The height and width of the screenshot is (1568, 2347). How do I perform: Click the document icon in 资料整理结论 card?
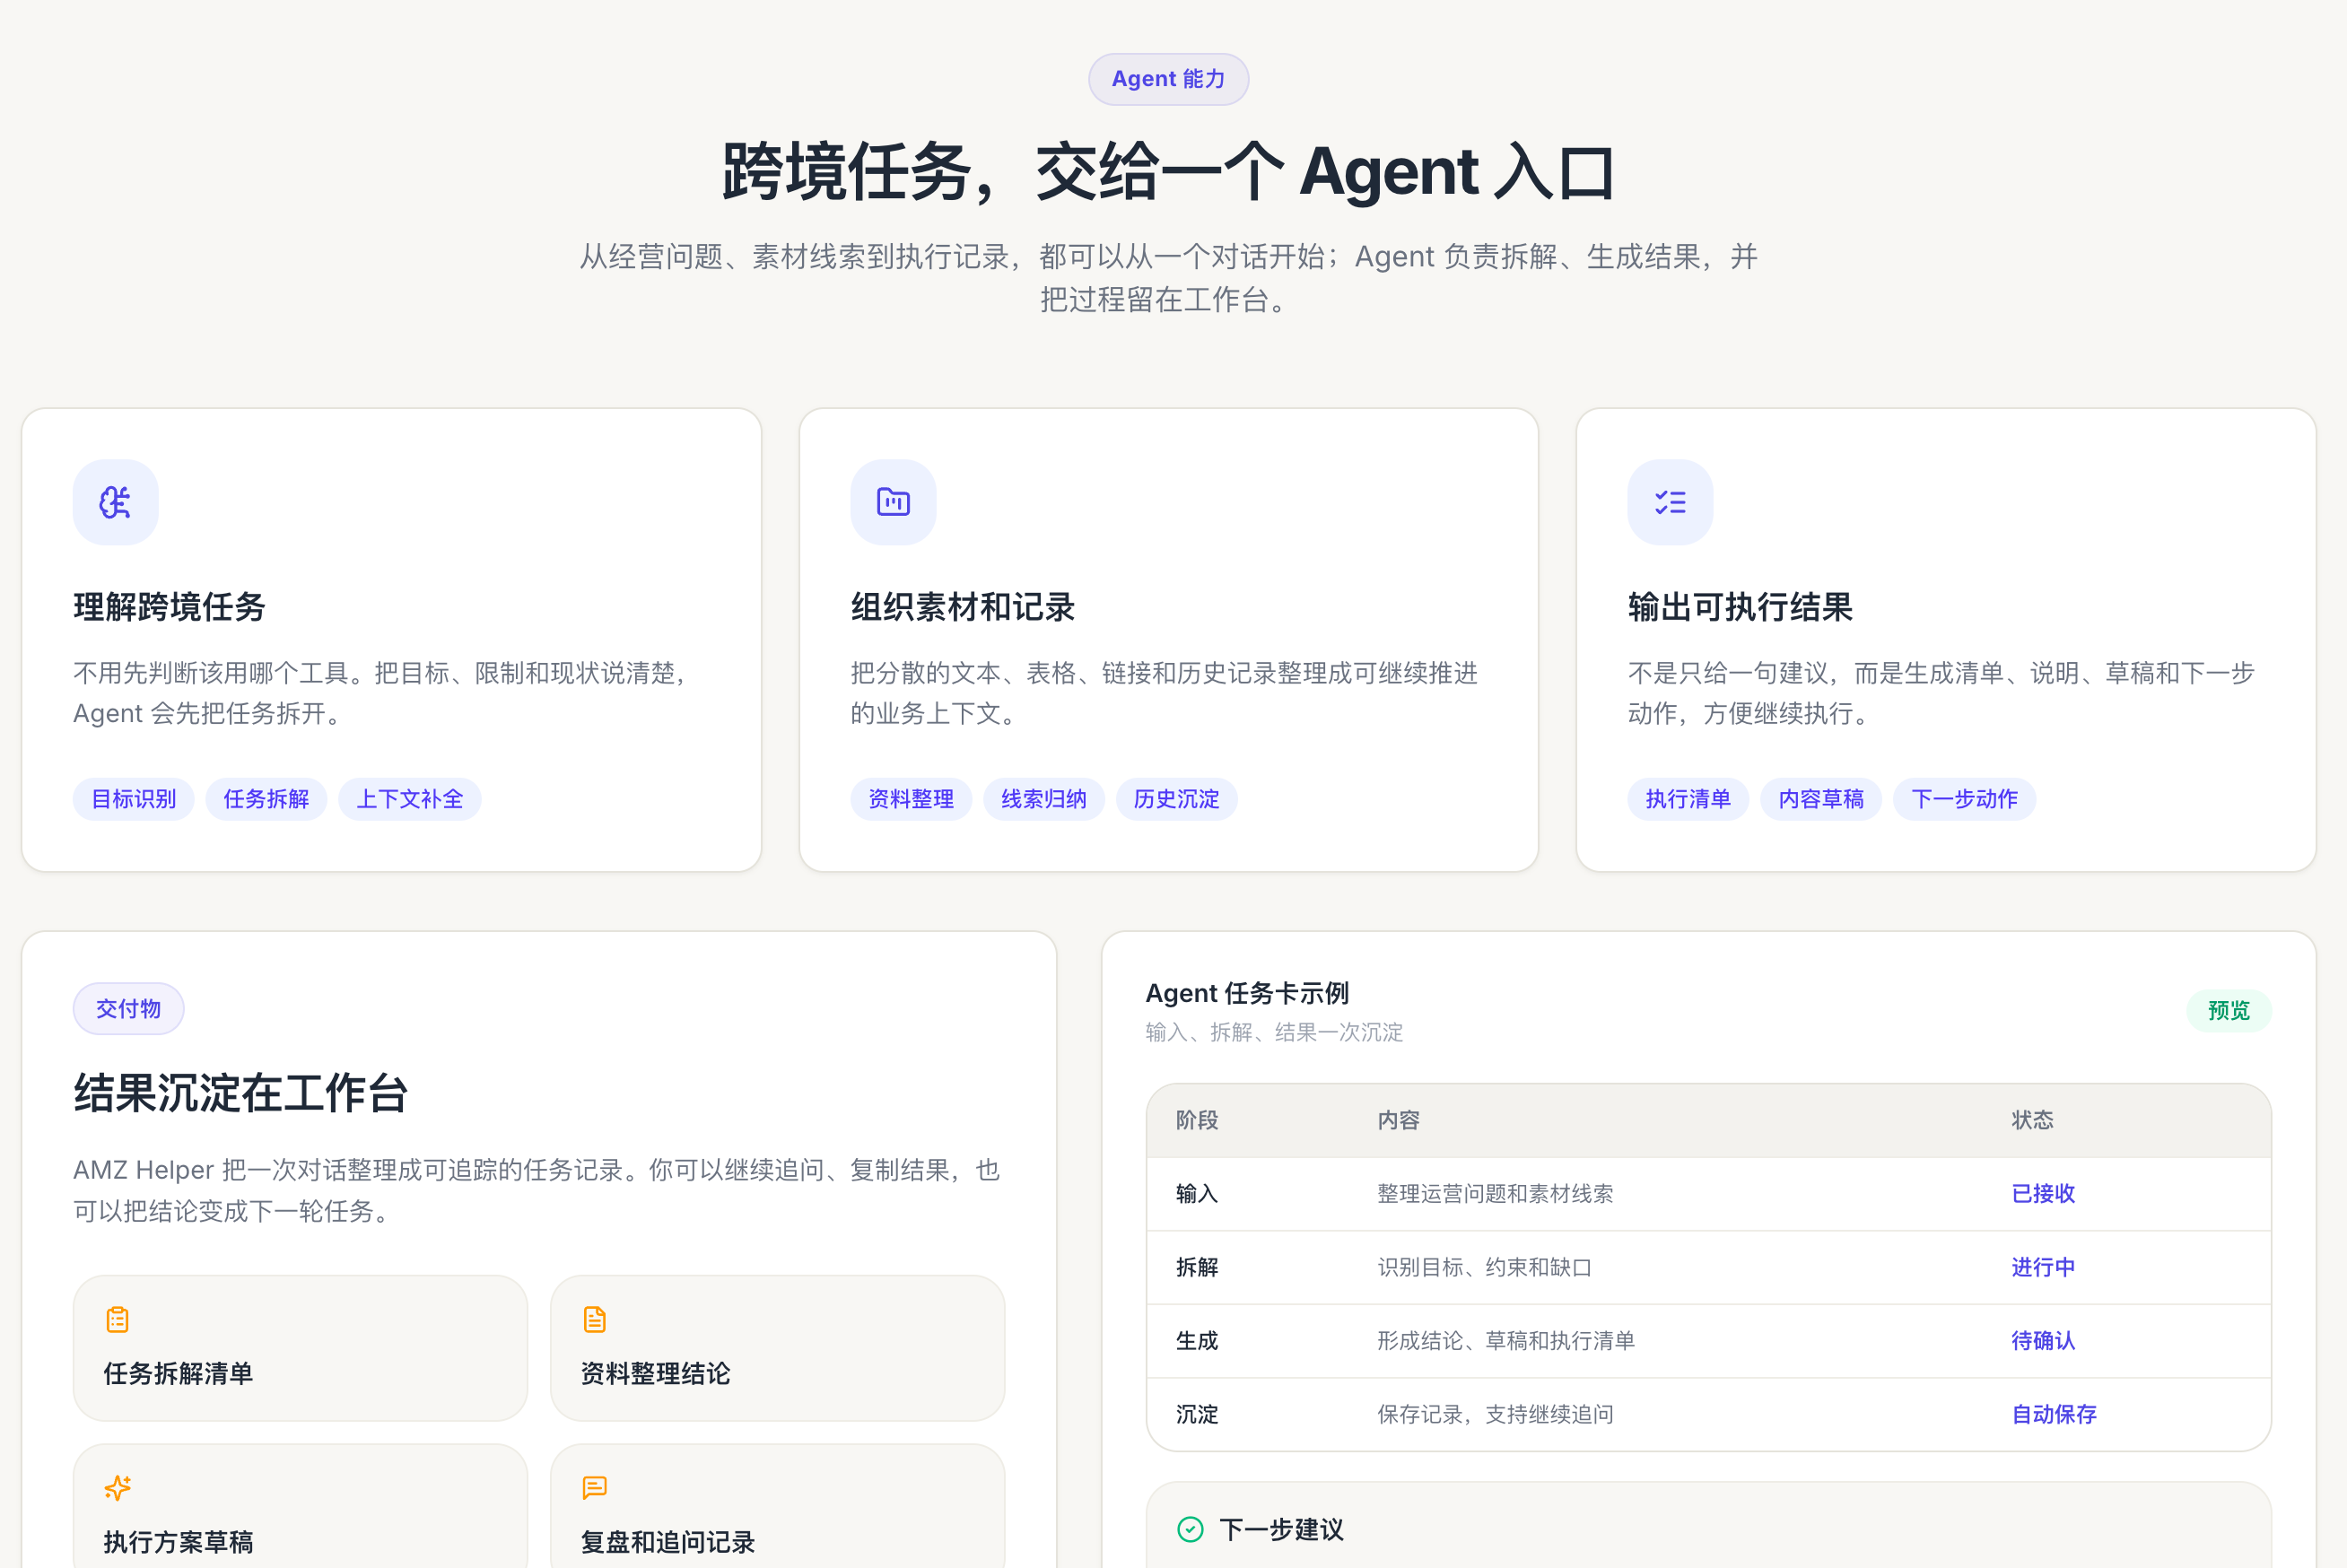pos(594,1319)
